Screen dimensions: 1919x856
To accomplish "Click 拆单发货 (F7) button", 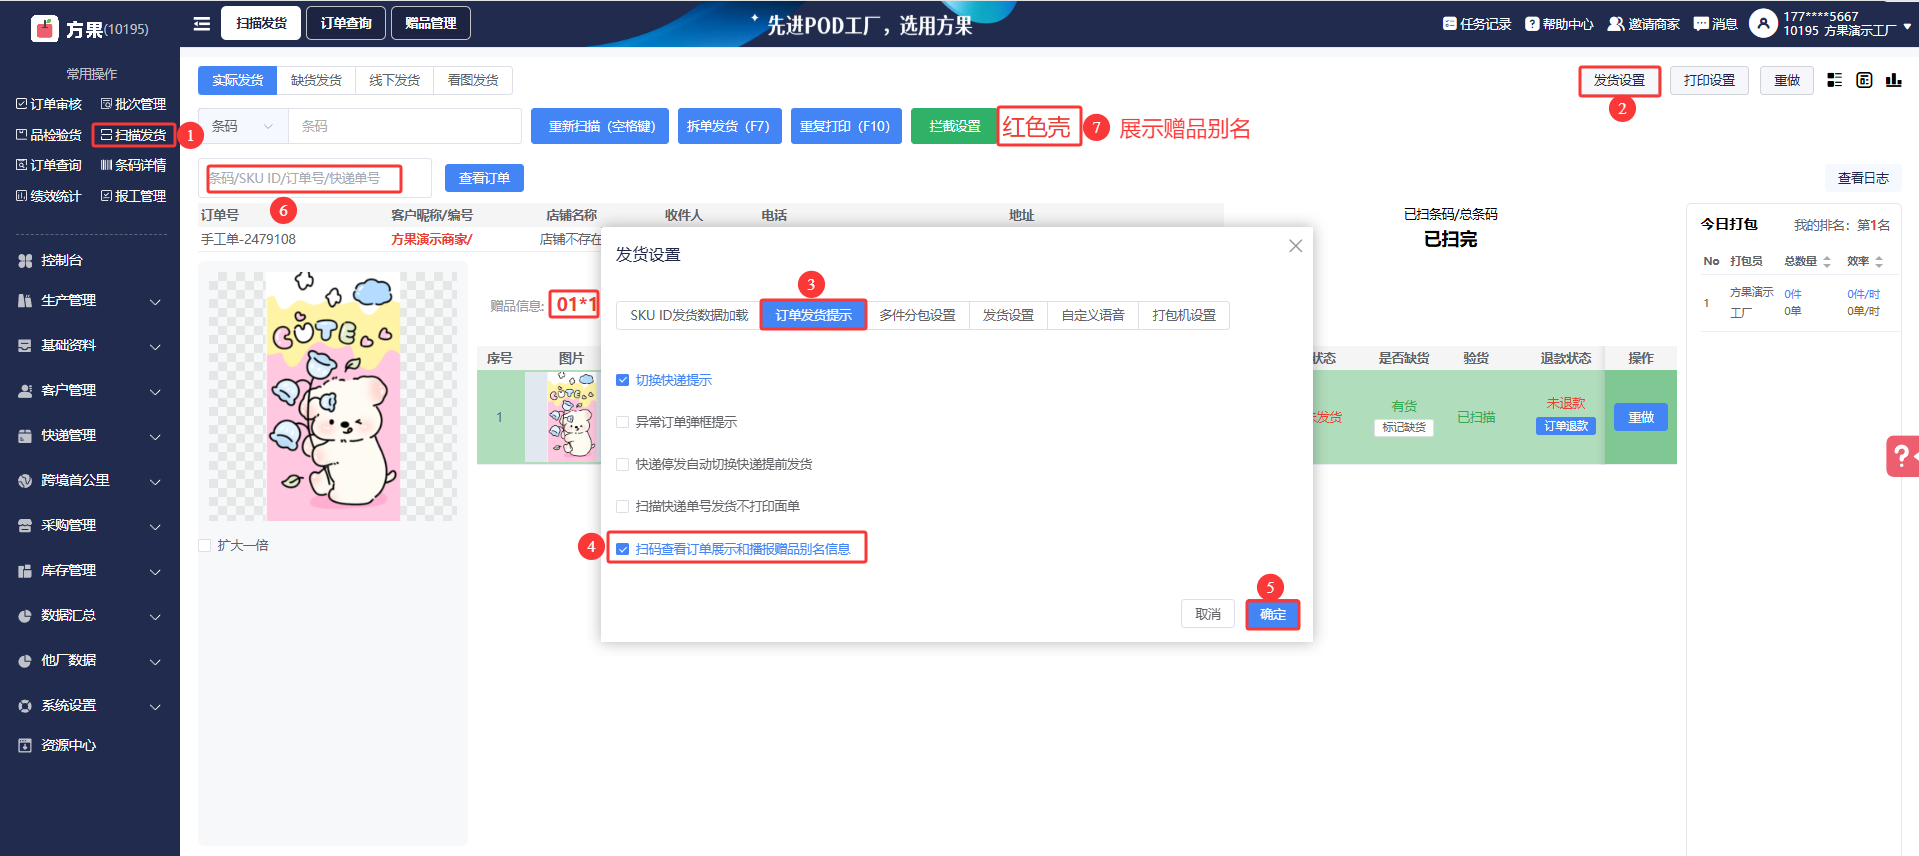I will (x=728, y=126).
